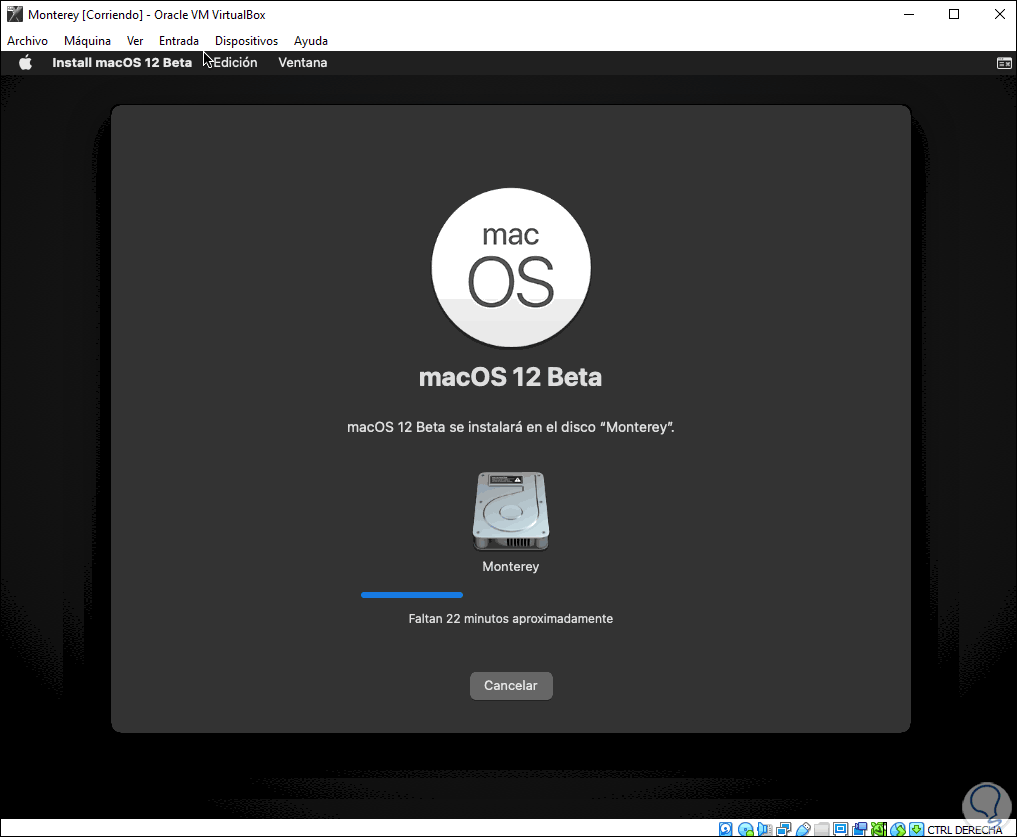Maximize the VirtualBox window
1017x837 pixels.
click(x=954, y=14)
